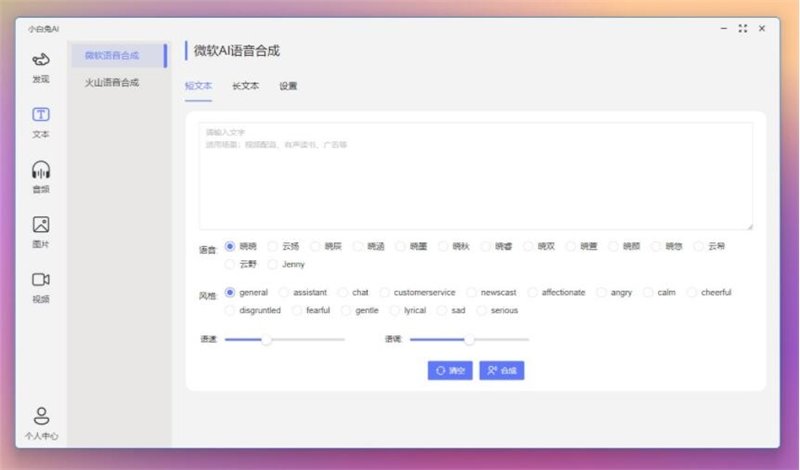The width and height of the screenshot is (800, 470).
Task: Click the 合成 synthesize button
Action: tap(502, 370)
